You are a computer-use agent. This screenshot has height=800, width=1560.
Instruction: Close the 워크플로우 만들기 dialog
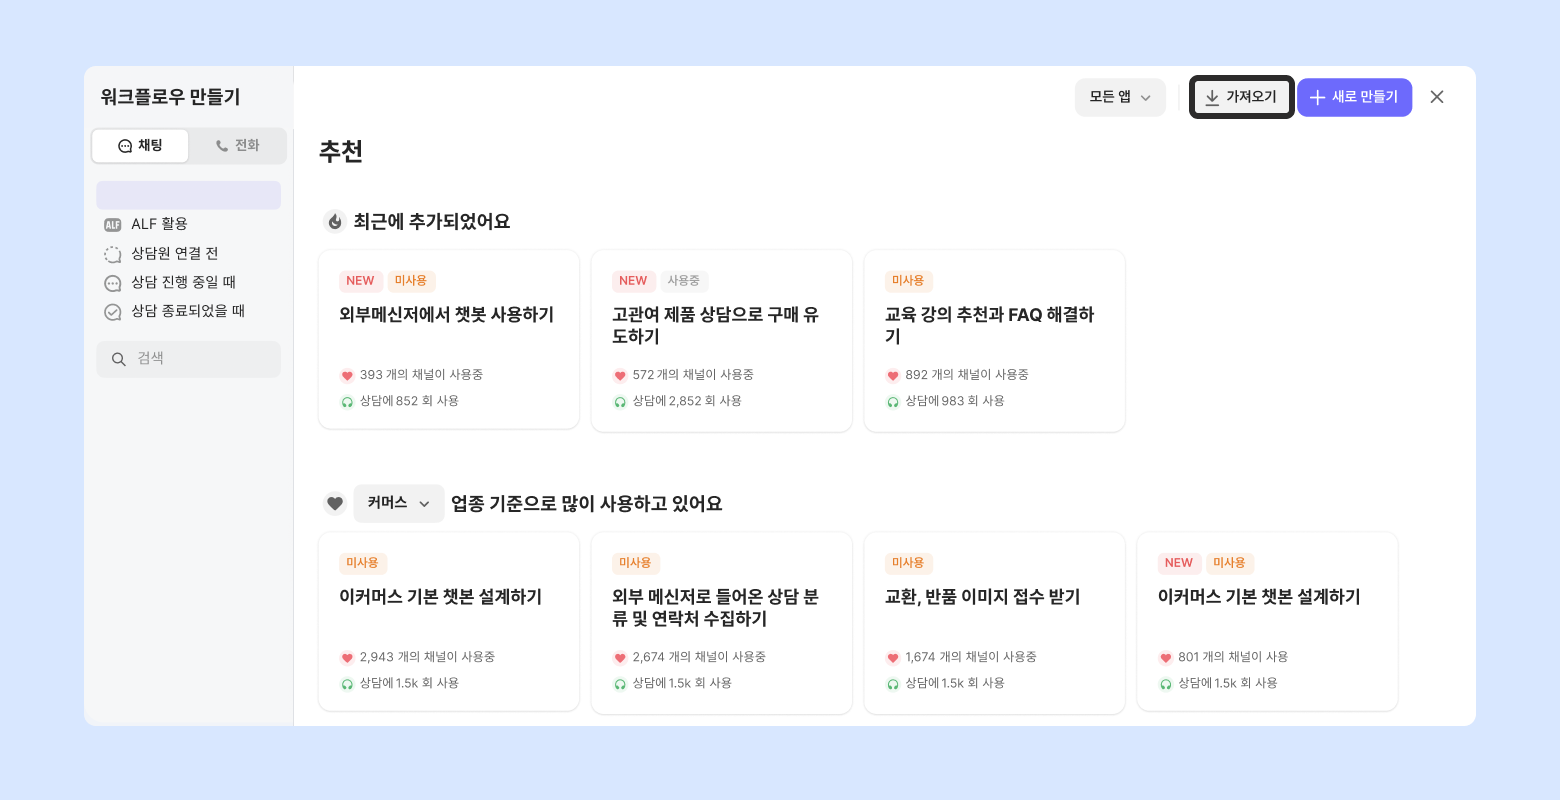[x=1437, y=97]
